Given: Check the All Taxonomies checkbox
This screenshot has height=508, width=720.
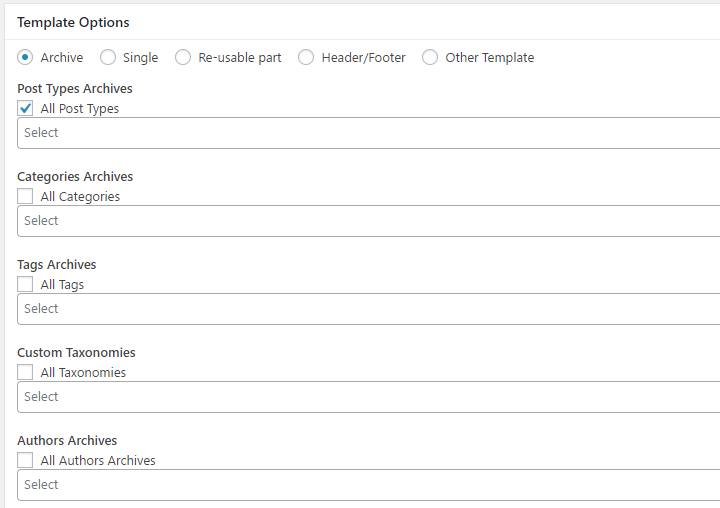Looking at the screenshot, I should coord(25,372).
